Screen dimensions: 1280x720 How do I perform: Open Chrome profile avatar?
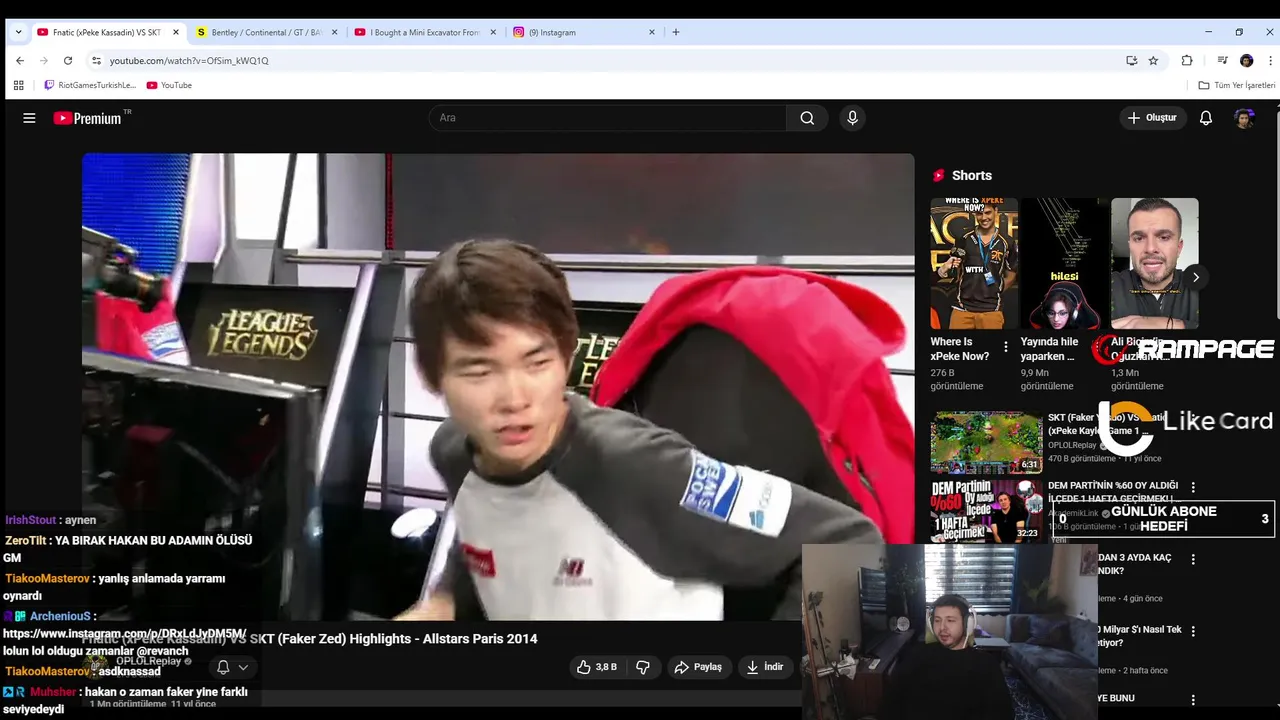coord(1246,60)
